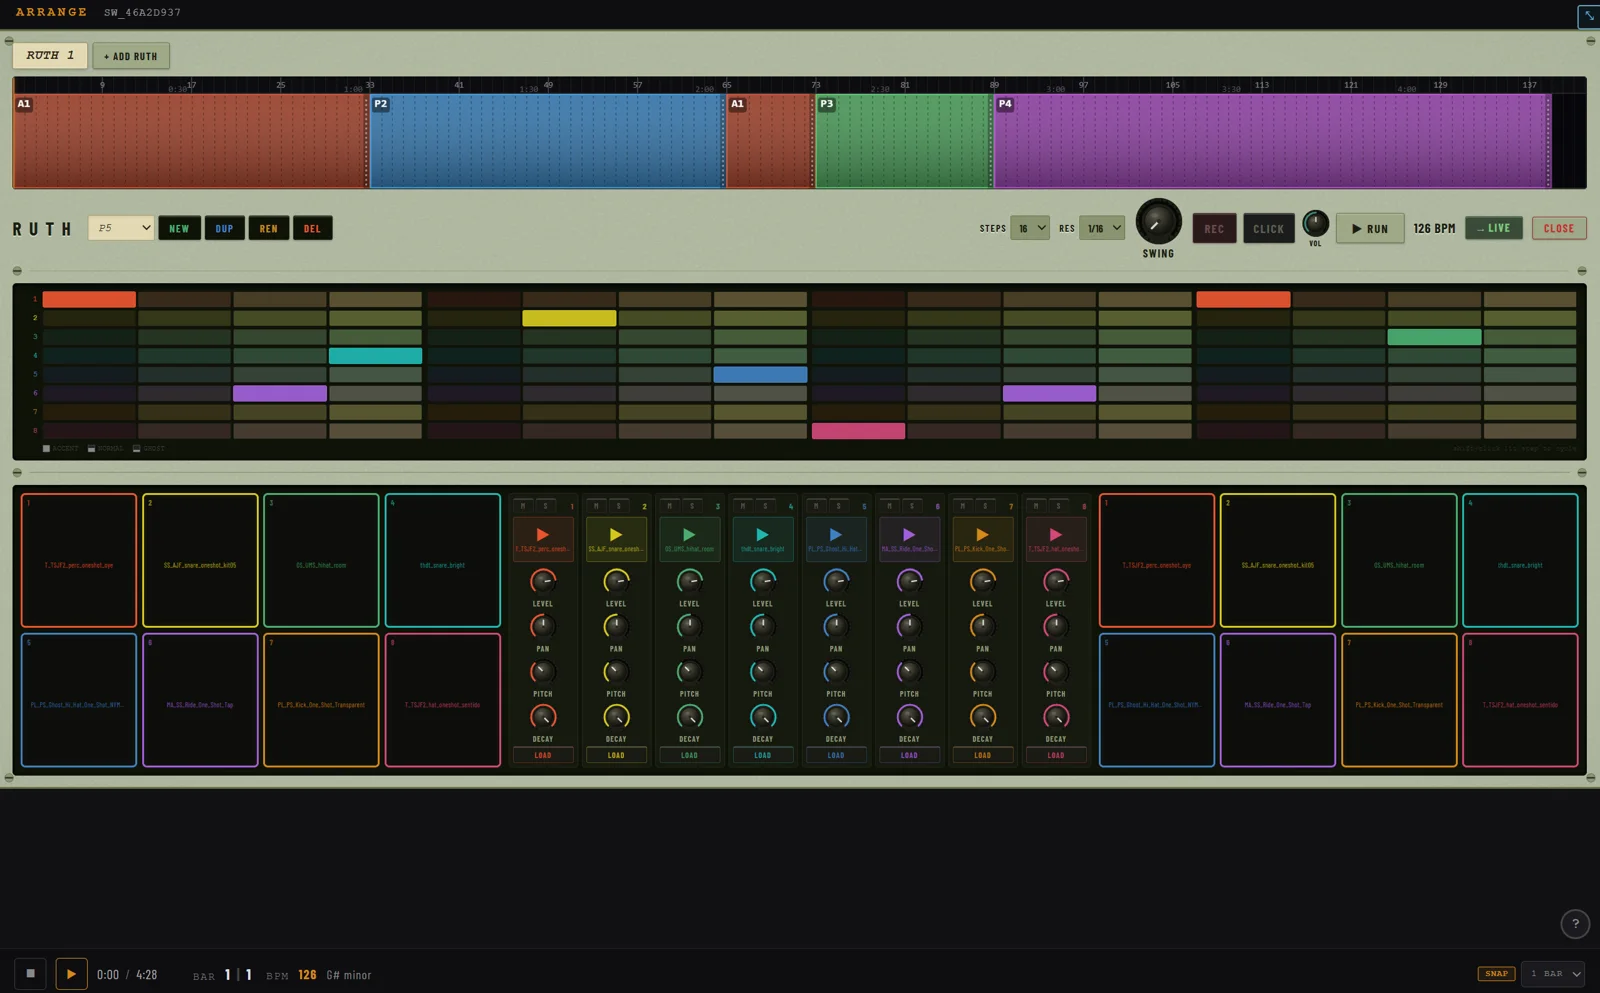
Task: Start playback with the bottom transport play button
Action: 71,973
